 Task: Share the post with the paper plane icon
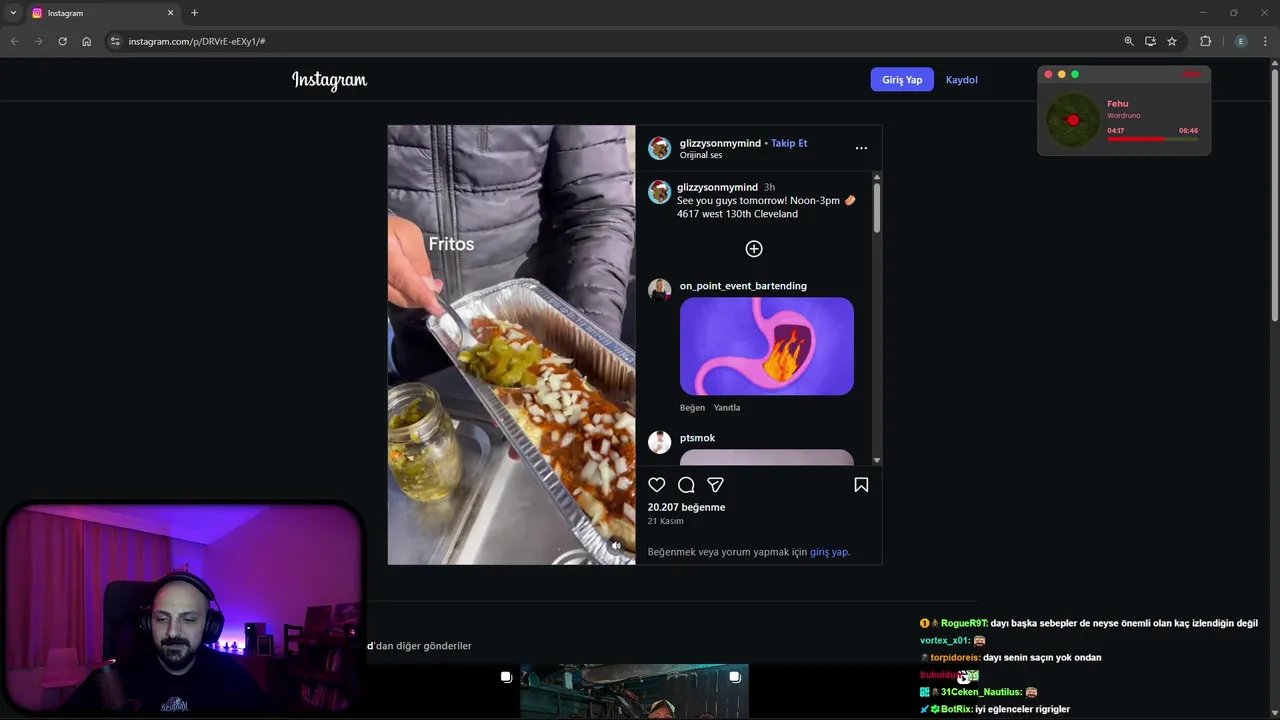[x=715, y=485]
